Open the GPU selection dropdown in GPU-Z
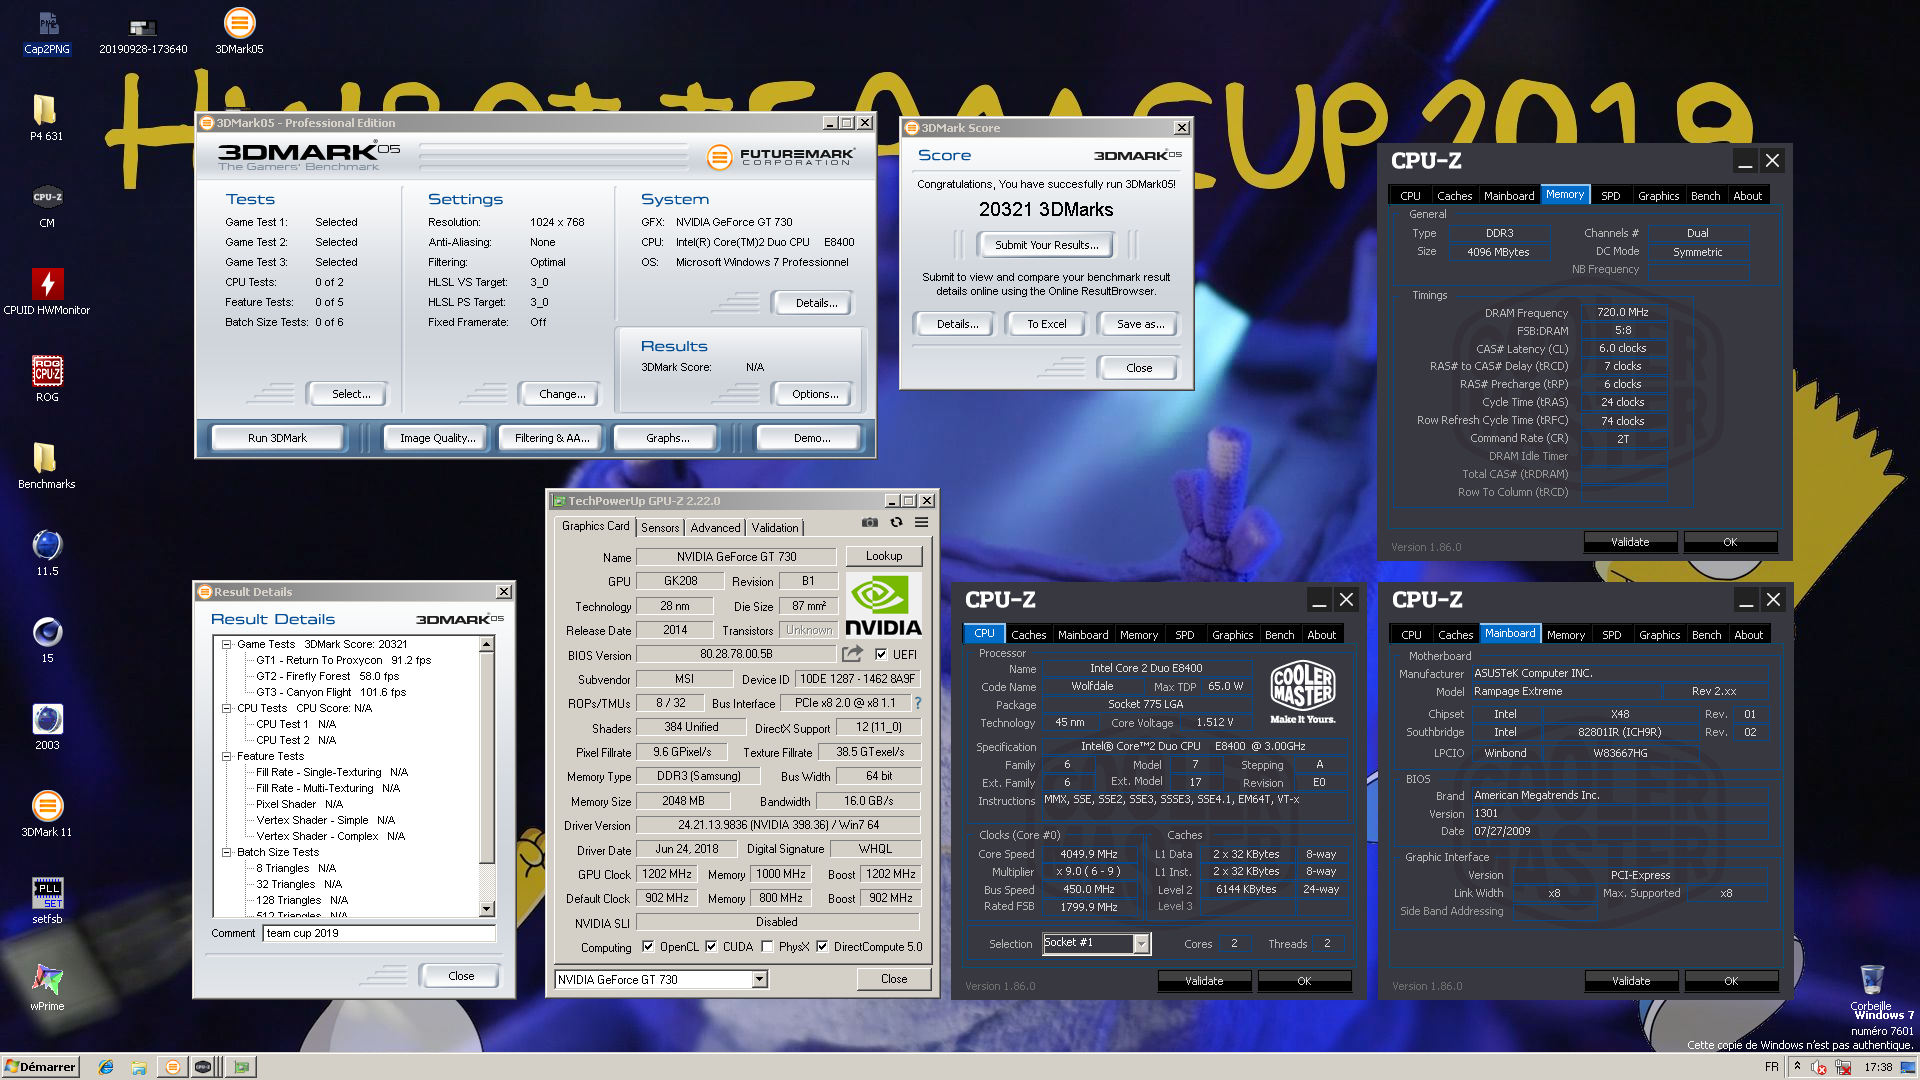This screenshot has width=1920, height=1080. coord(760,980)
